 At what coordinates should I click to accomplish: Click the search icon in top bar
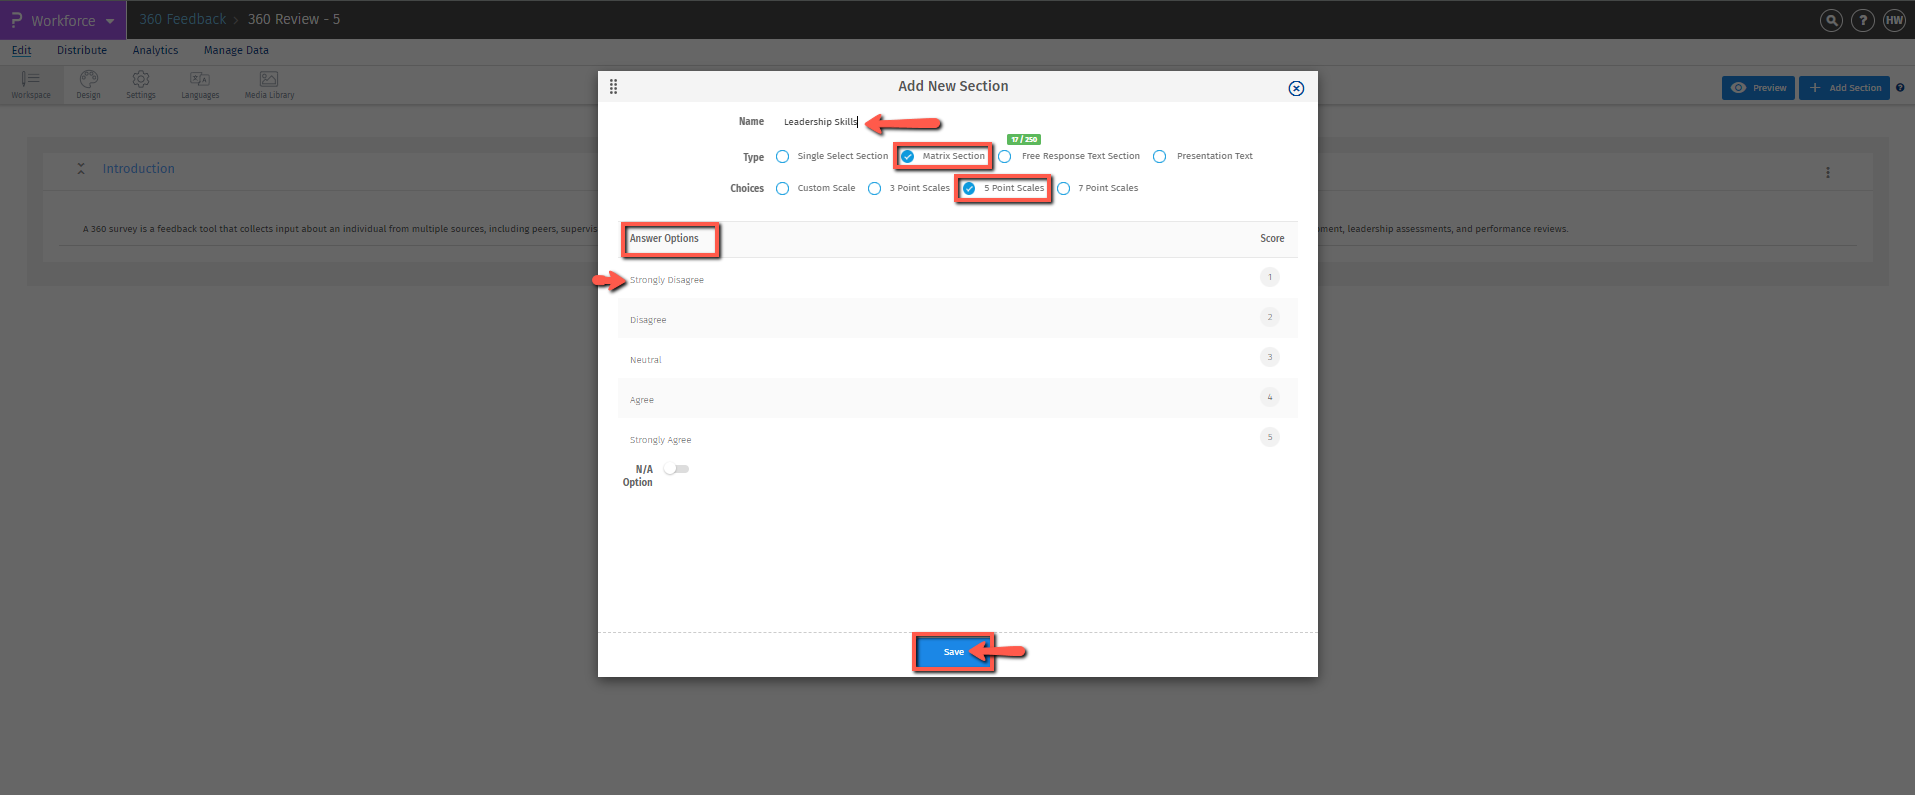1831,20
